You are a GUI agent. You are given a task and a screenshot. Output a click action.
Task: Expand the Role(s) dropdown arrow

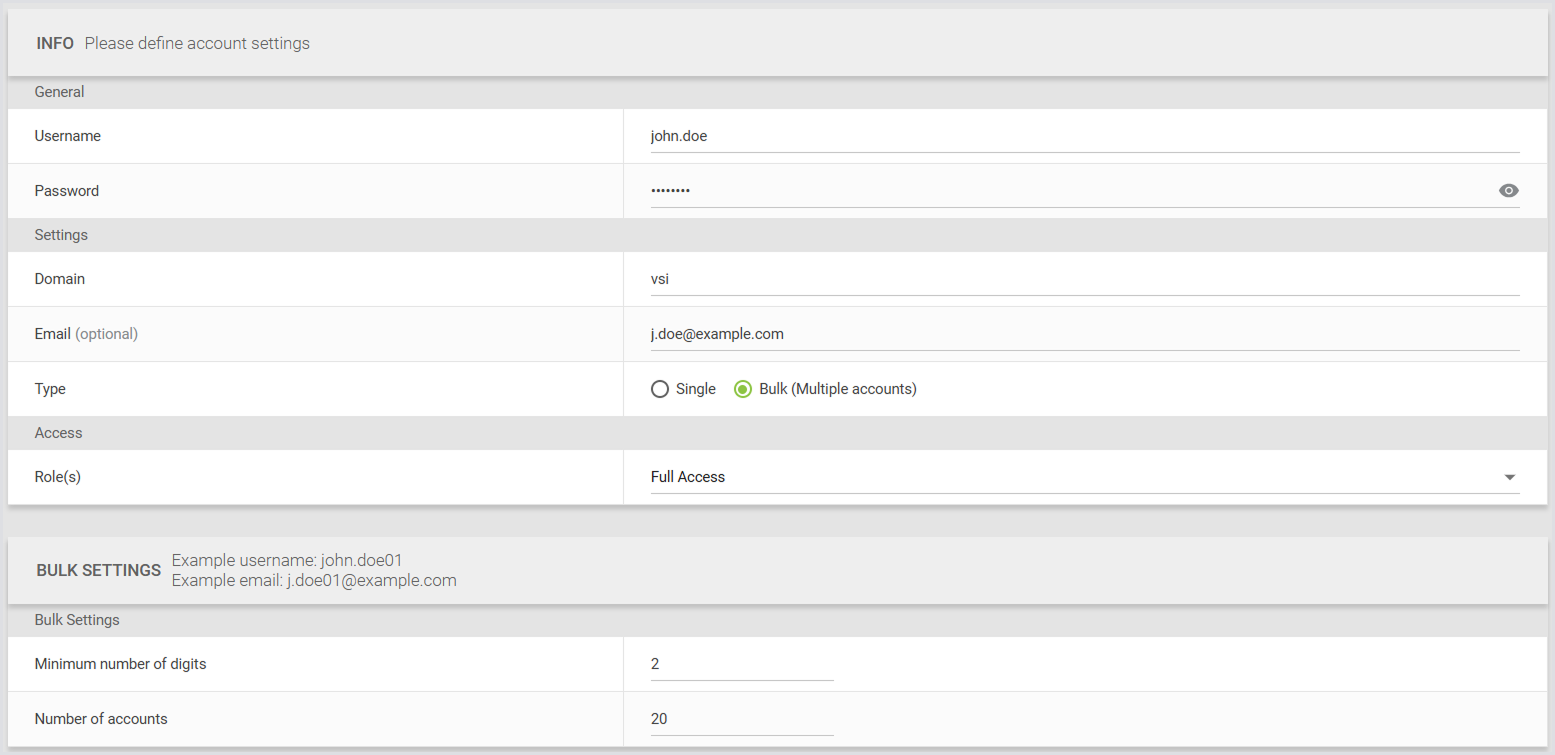[1509, 478]
